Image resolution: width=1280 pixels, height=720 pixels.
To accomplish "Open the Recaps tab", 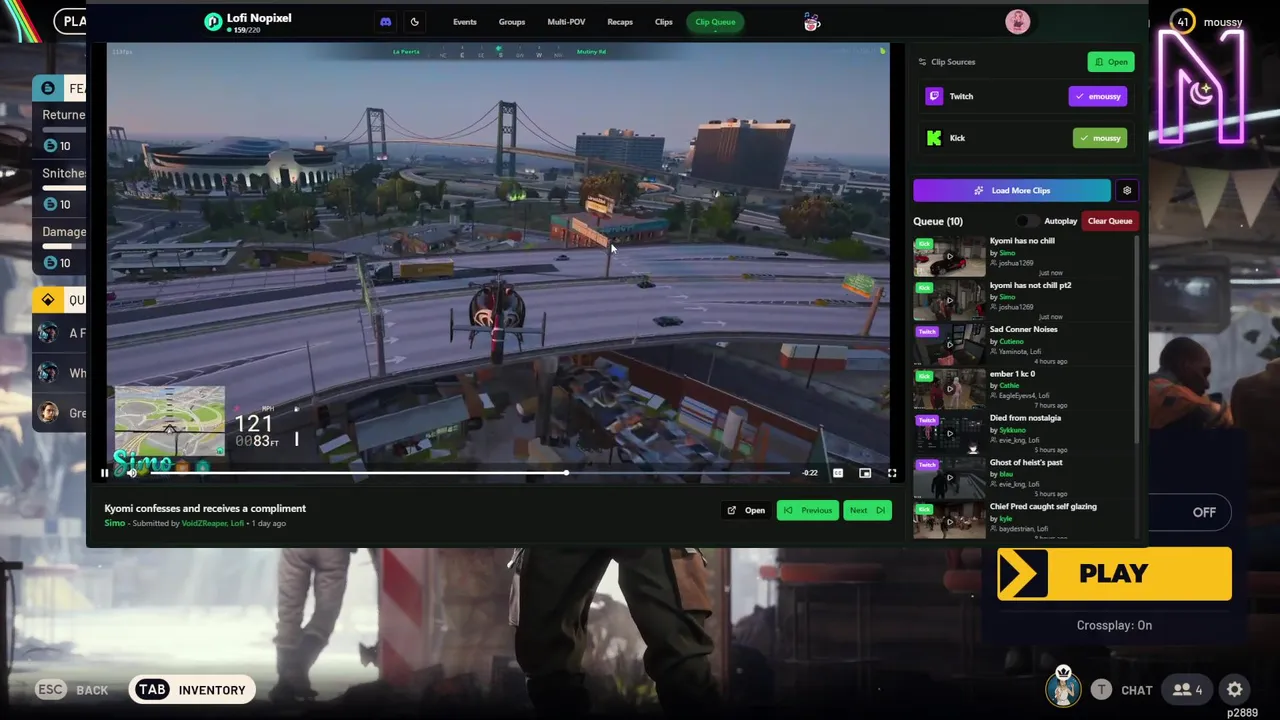I will (x=620, y=22).
